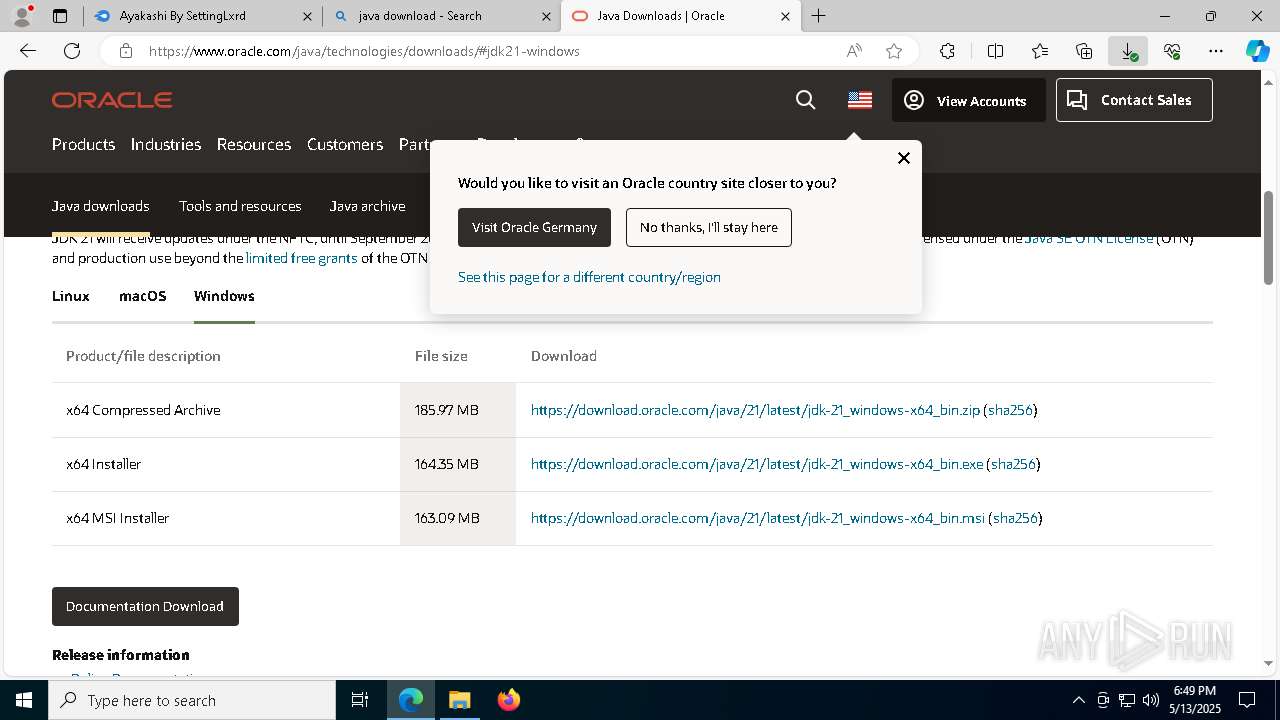Open the browser profile icon
1280x720 pixels.
22,16
